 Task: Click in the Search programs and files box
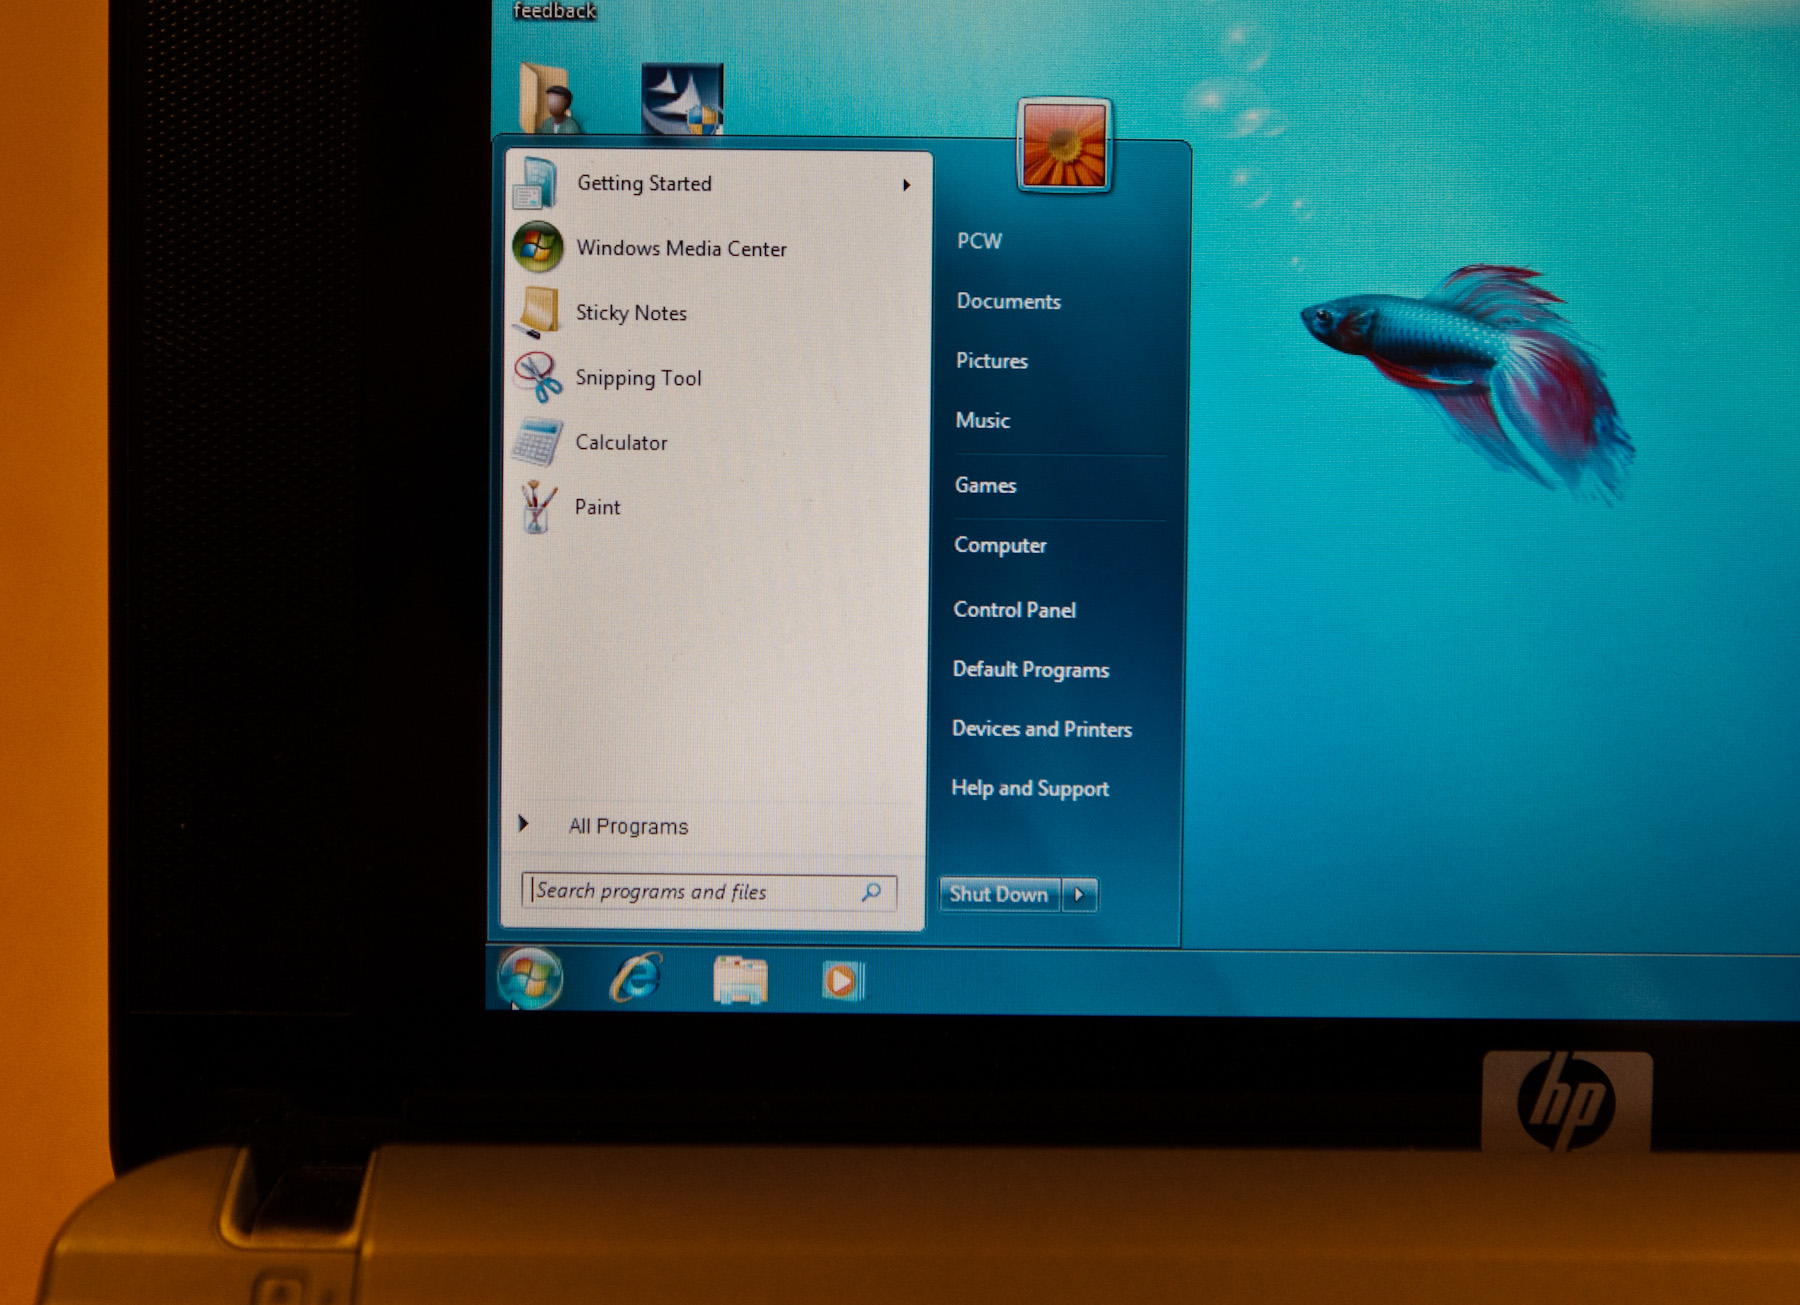coord(695,891)
